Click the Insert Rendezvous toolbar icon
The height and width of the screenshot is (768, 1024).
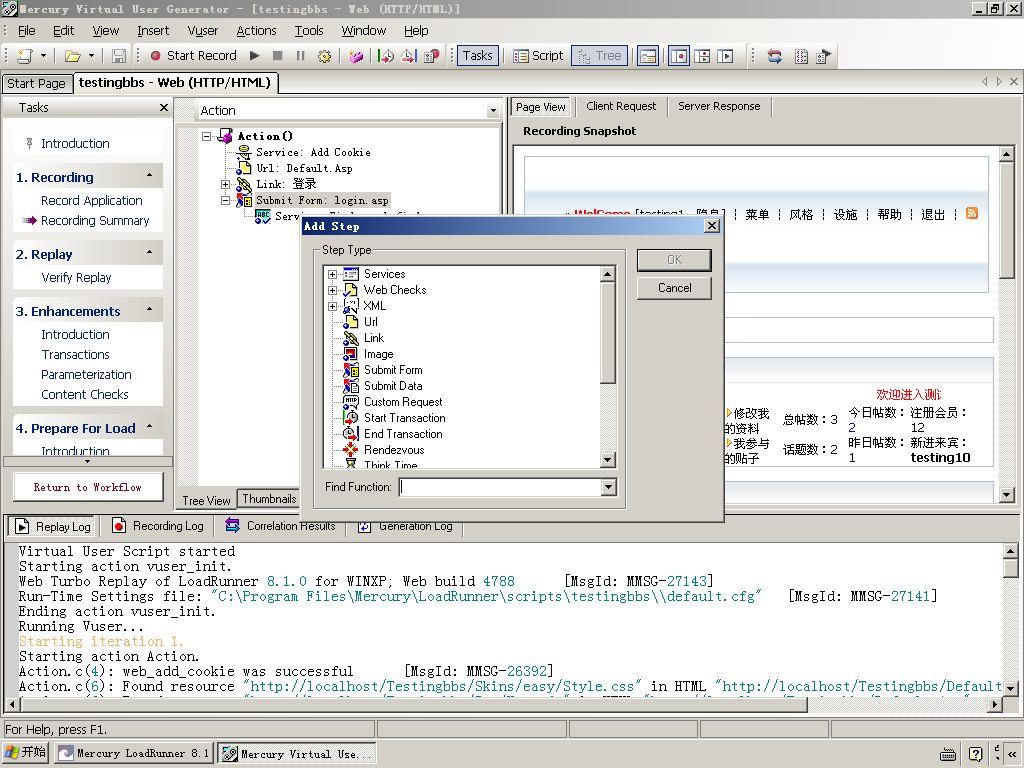(x=432, y=56)
